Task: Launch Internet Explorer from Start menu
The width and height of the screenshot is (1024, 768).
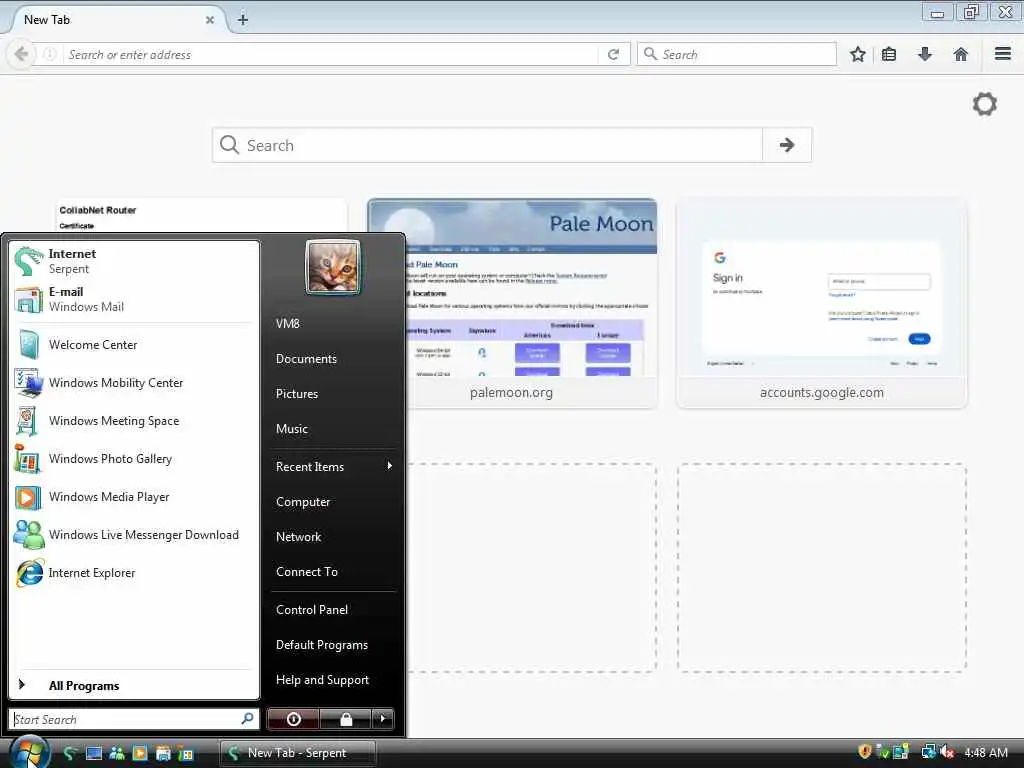Action: (134, 573)
